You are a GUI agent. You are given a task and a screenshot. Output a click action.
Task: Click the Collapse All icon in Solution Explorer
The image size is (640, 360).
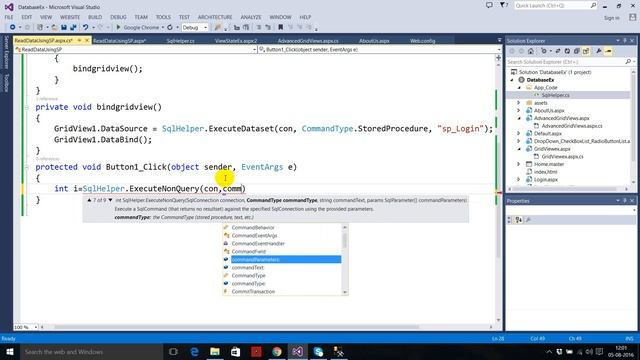(x=576, y=51)
